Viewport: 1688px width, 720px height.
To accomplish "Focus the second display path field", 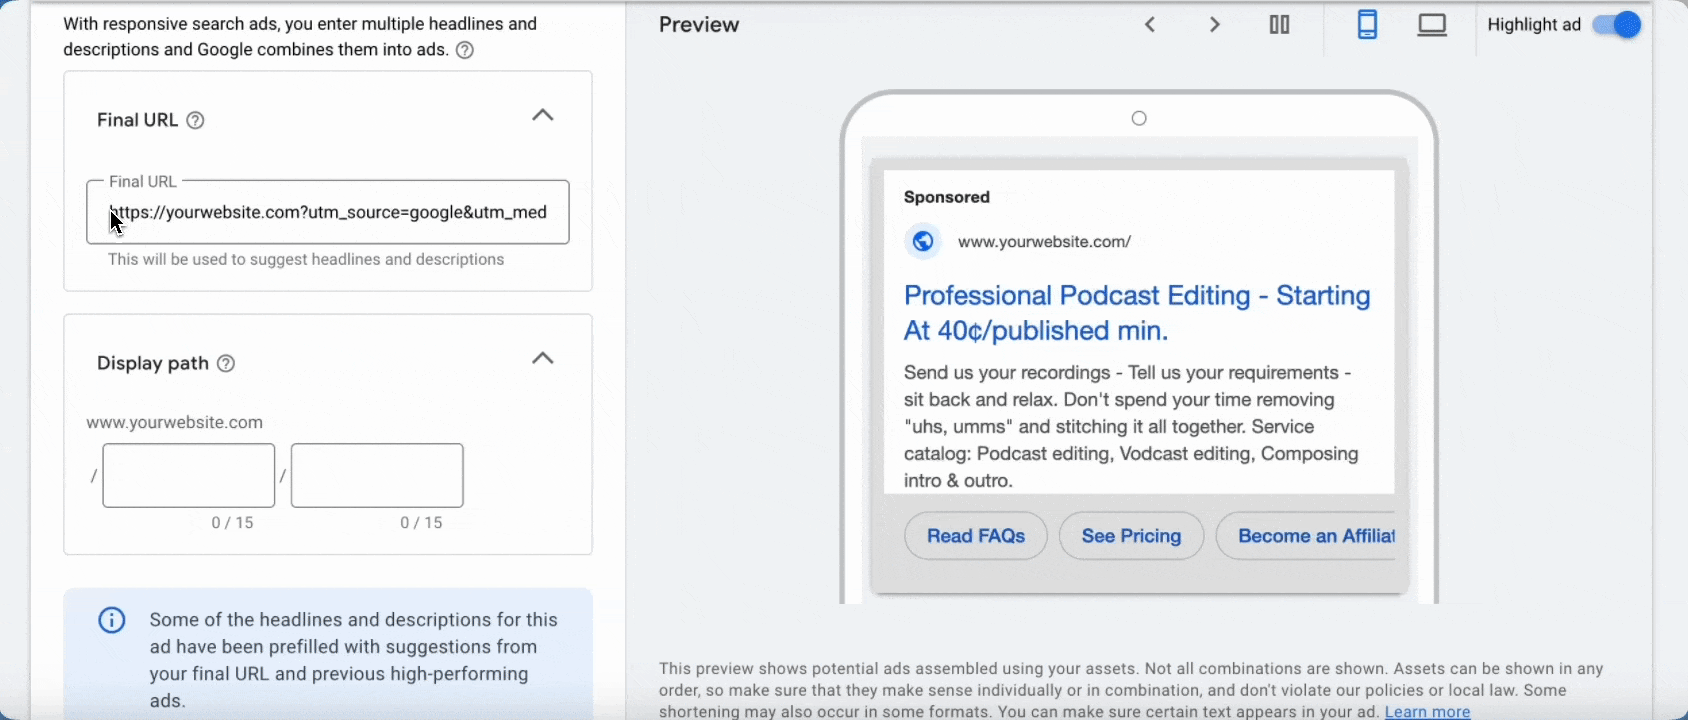I will point(377,476).
